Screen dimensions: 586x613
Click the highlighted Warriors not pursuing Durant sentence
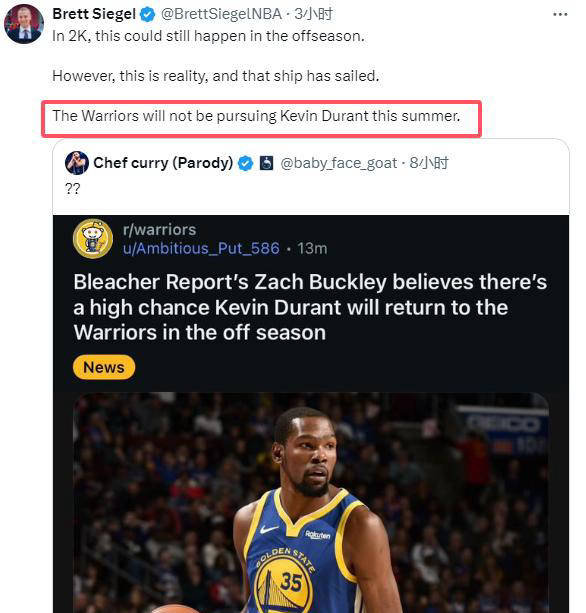256,116
